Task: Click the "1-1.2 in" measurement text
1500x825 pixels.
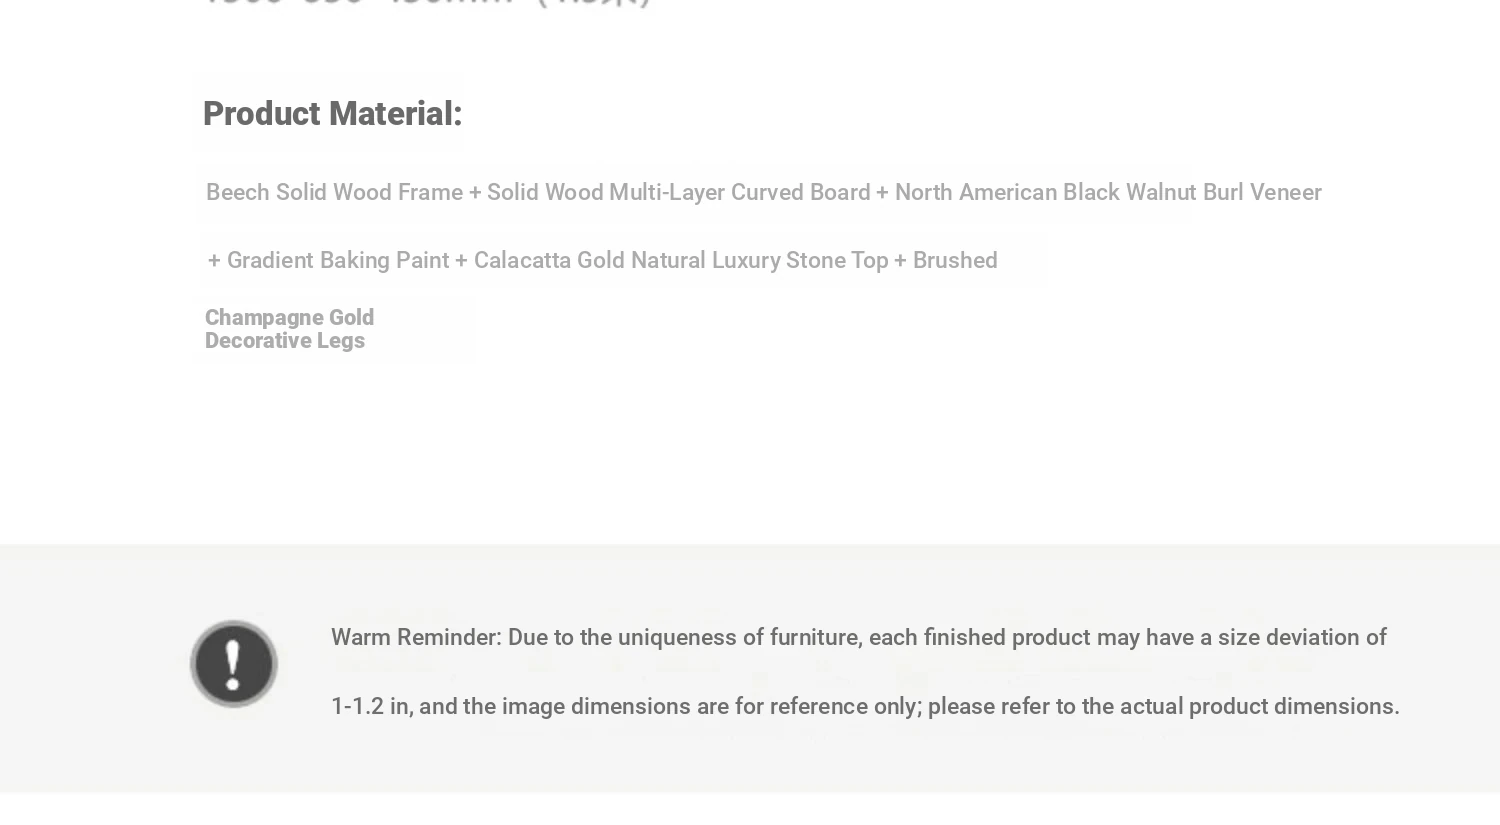Action: (369, 706)
